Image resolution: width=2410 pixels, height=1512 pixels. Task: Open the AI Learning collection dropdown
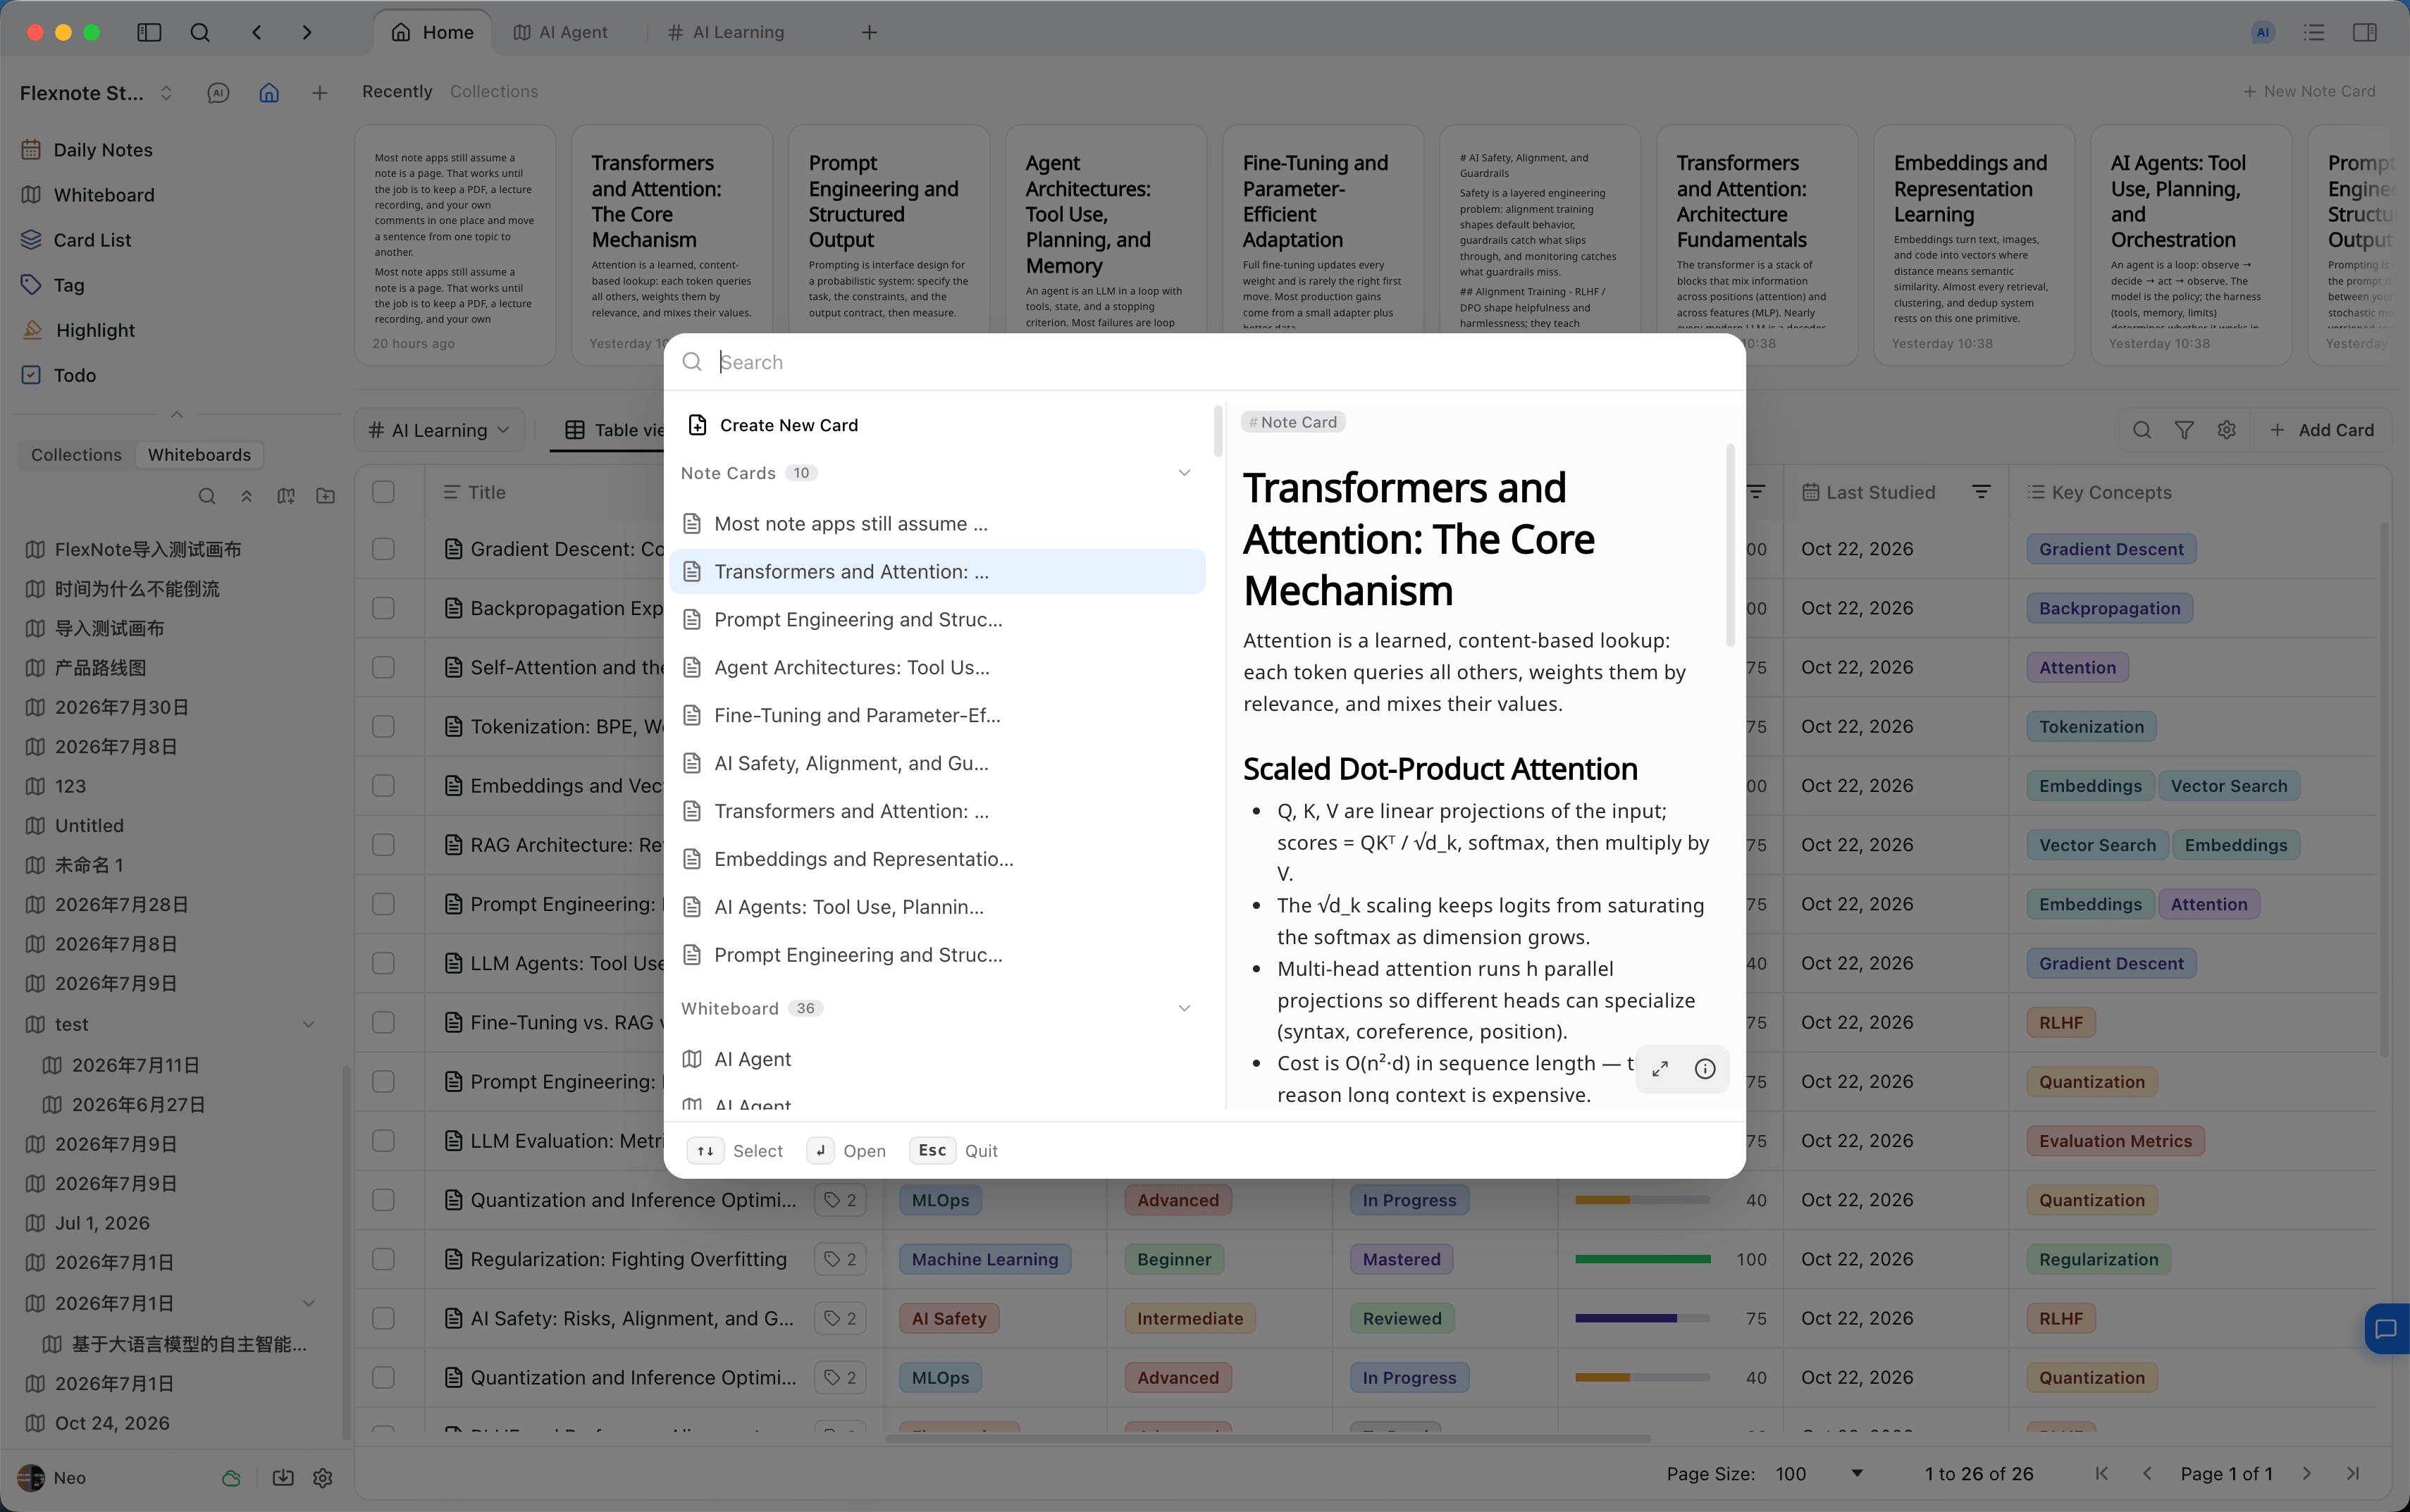440,430
